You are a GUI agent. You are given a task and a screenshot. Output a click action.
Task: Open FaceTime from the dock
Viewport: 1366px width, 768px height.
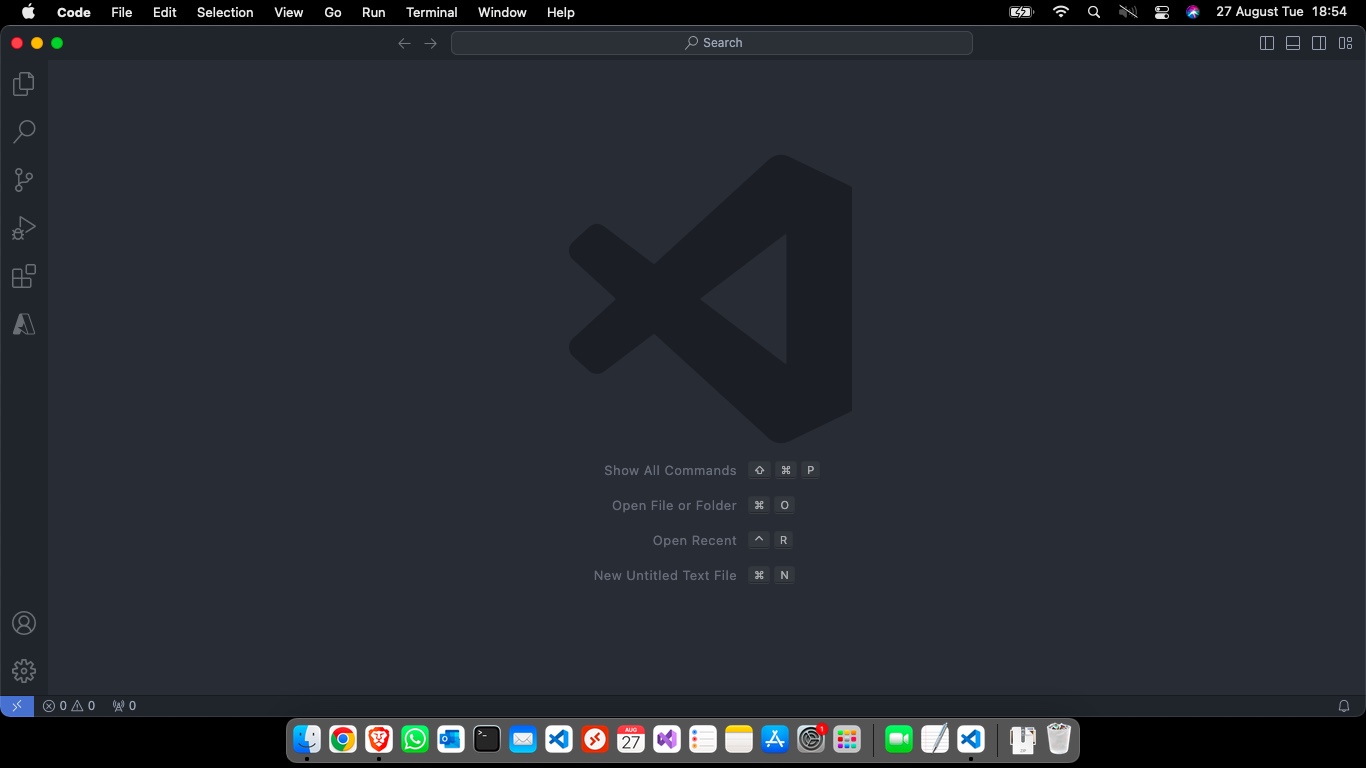tap(899, 739)
